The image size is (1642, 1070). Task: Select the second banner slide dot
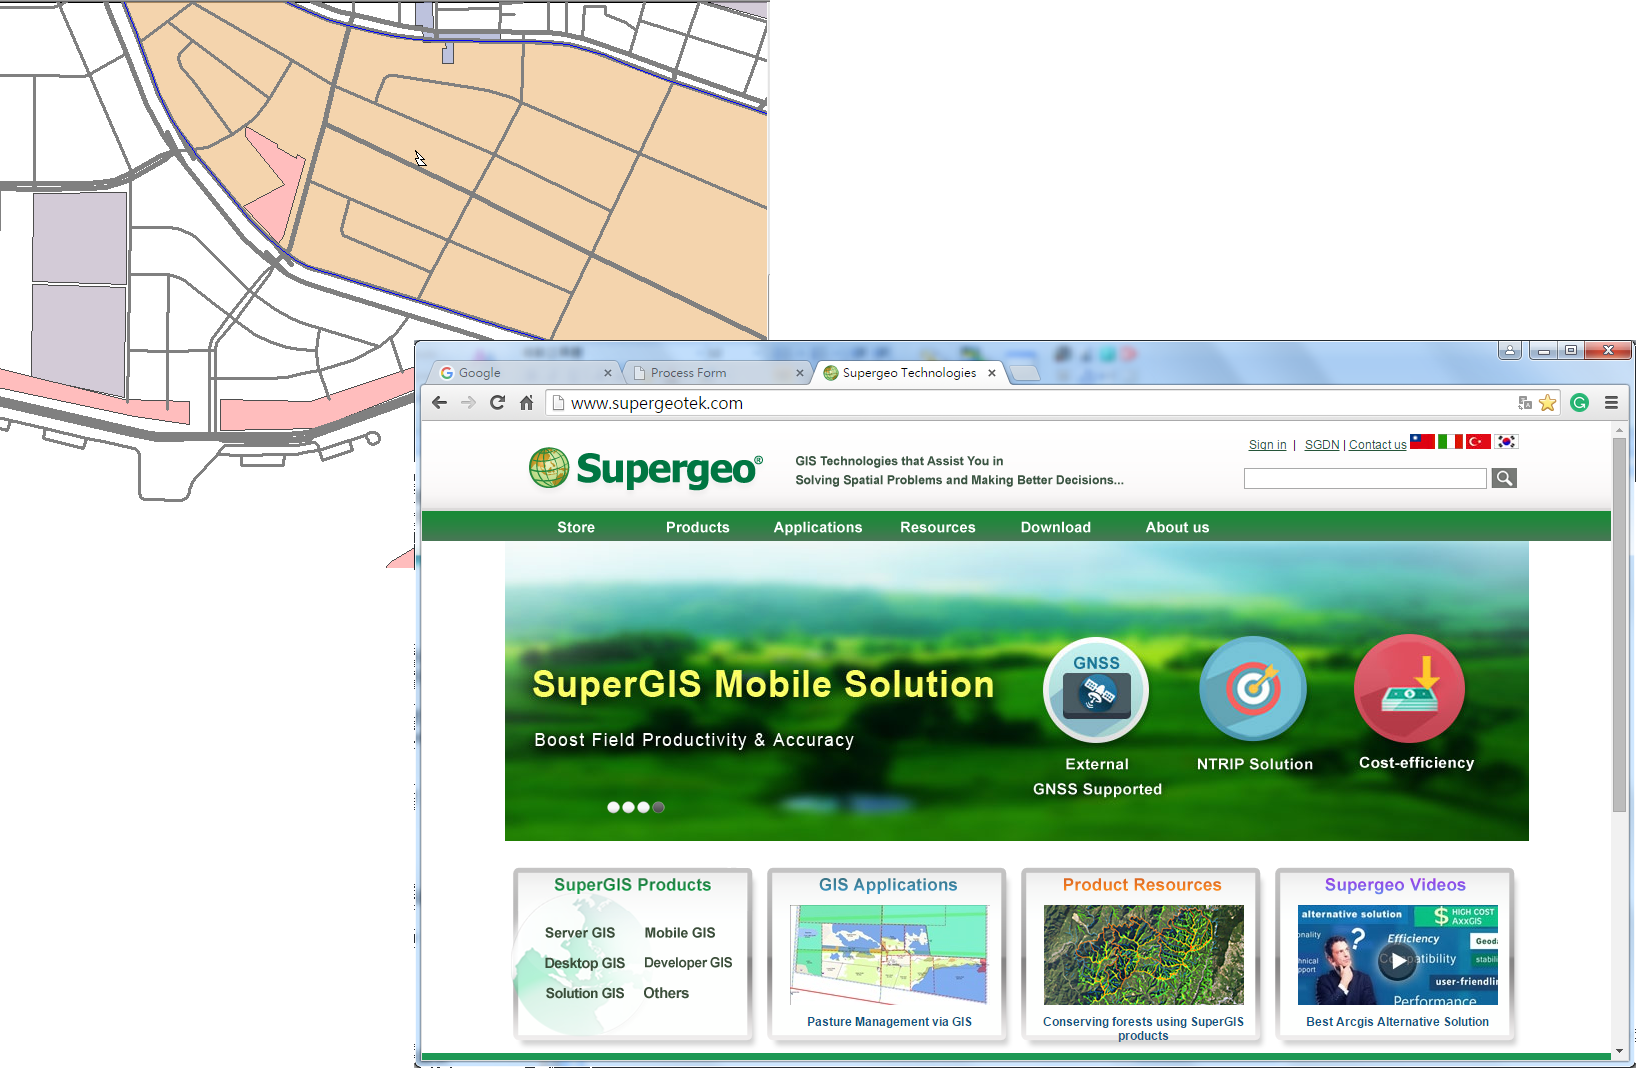tap(628, 807)
